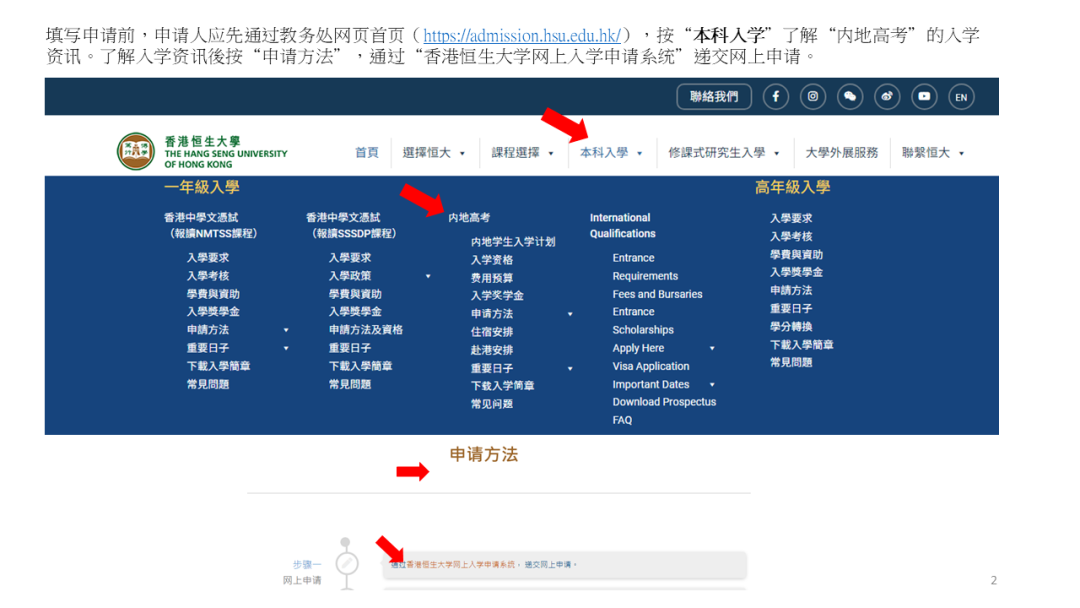Image resolution: width=1080 pixels, height=608 pixels.
Task: Open 费用预算 link
Action: tap(492, 277)
